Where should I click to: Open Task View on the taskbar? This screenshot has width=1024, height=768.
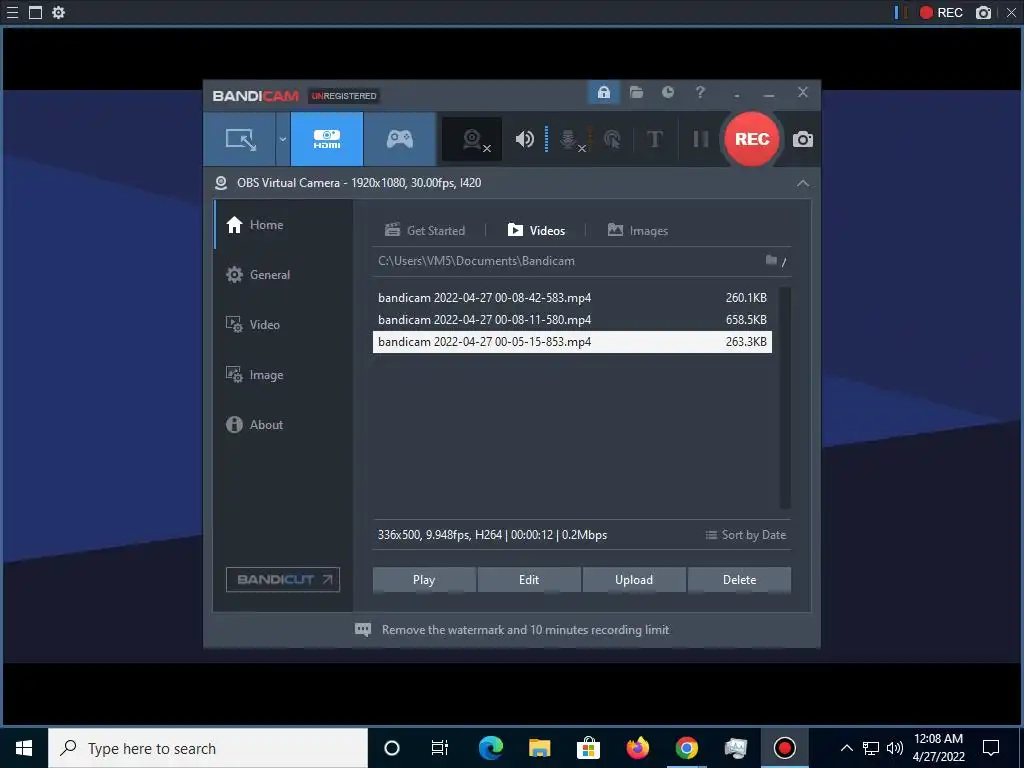point(440,748)
